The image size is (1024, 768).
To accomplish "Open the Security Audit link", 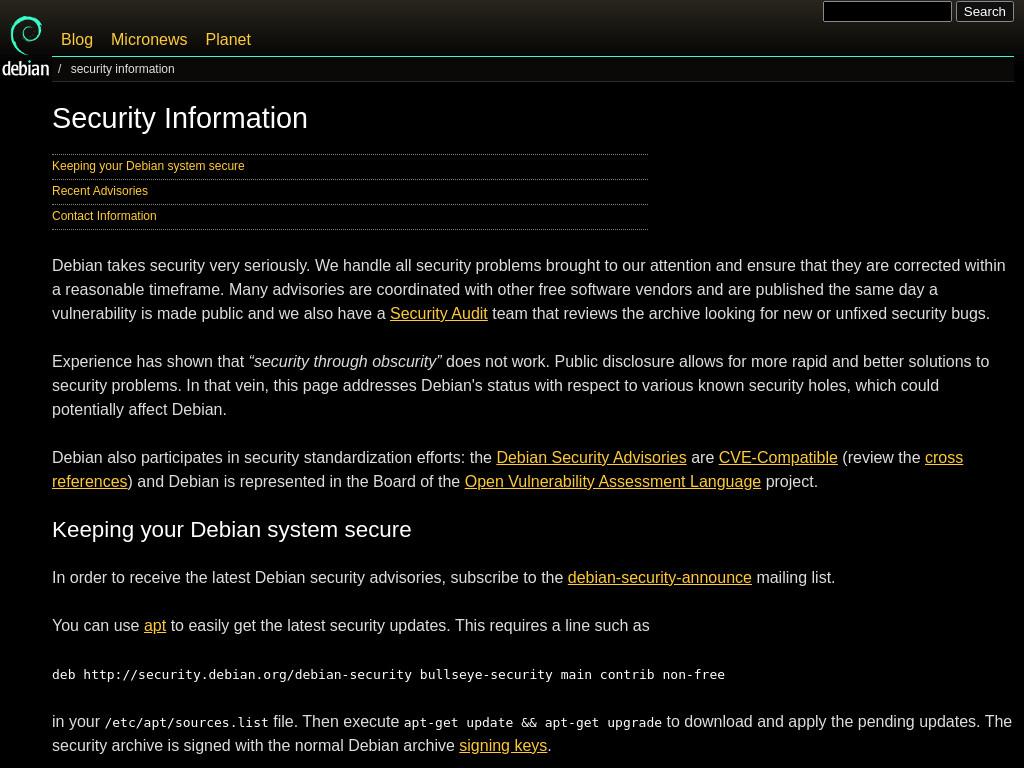I will click(x=439, y=313).
